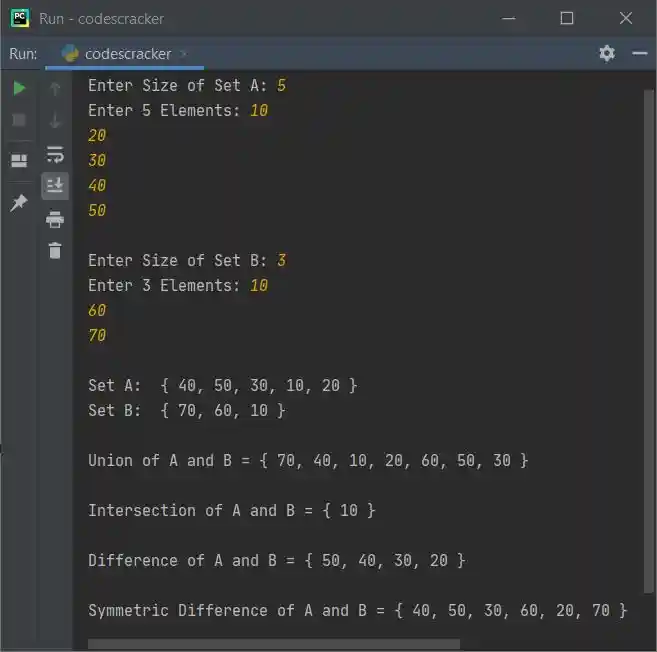The image size is (657, 652).
Task: Click 'Symmetric Difference of A and B' line
Action: [x=358, y=611]
